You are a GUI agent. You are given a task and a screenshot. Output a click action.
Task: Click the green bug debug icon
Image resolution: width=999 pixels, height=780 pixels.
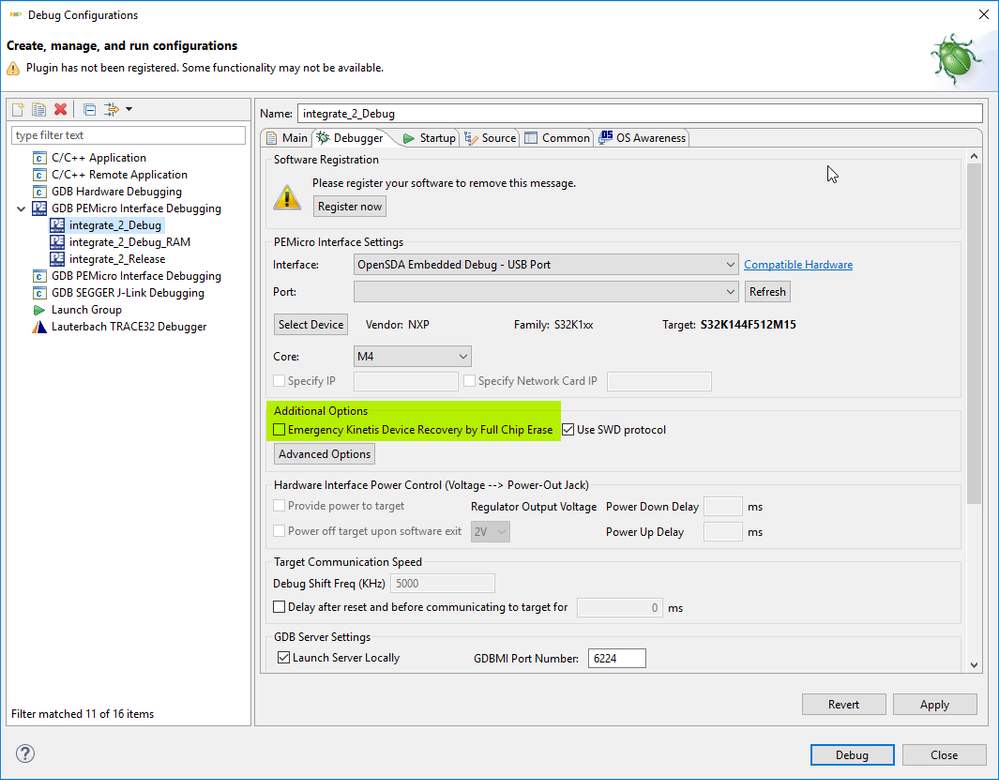point(957,59)
